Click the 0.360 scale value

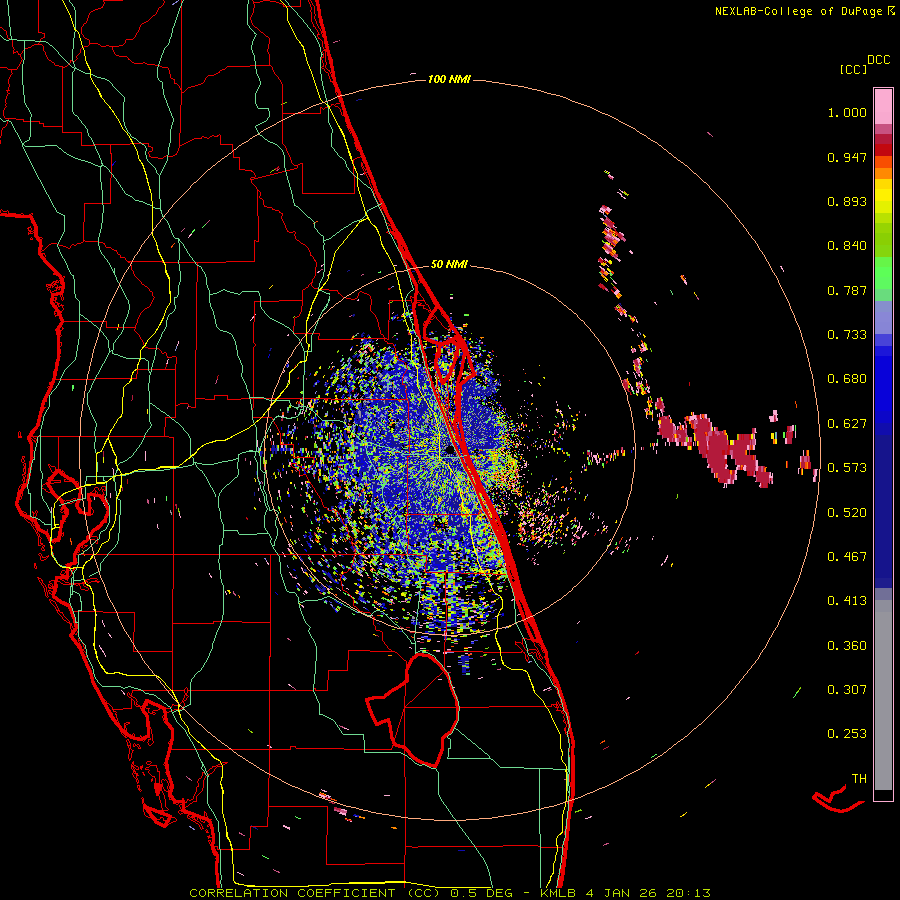coord(847,646)
